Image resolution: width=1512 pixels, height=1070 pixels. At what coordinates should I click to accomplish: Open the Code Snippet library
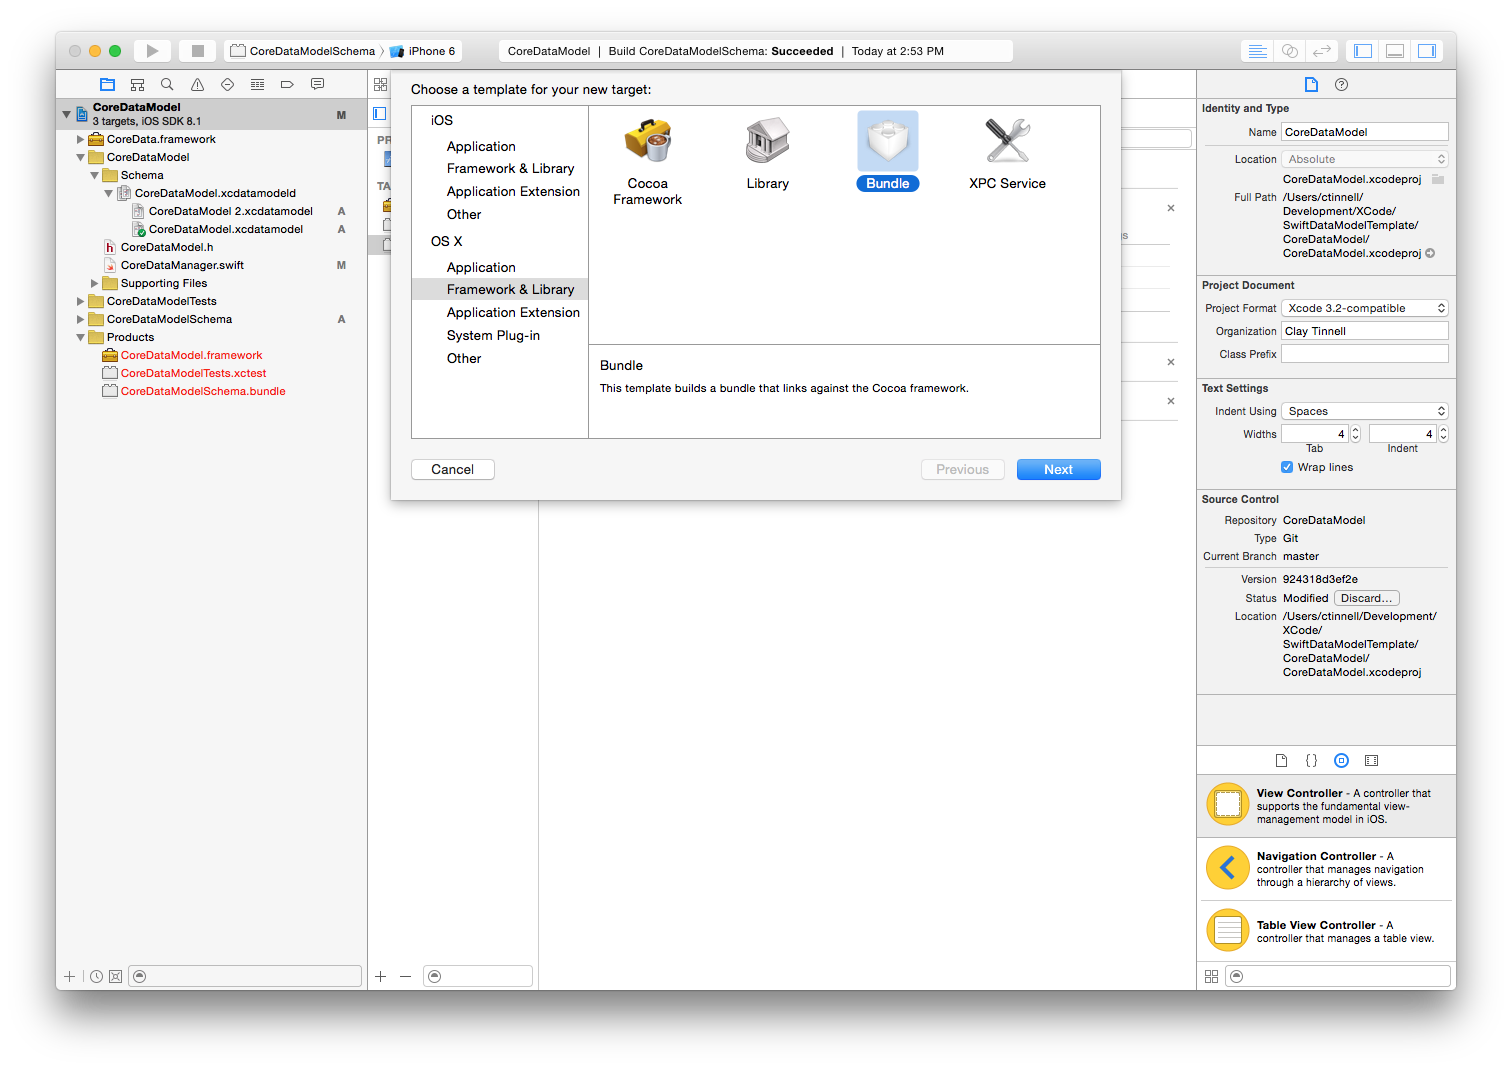[1311, 761]
